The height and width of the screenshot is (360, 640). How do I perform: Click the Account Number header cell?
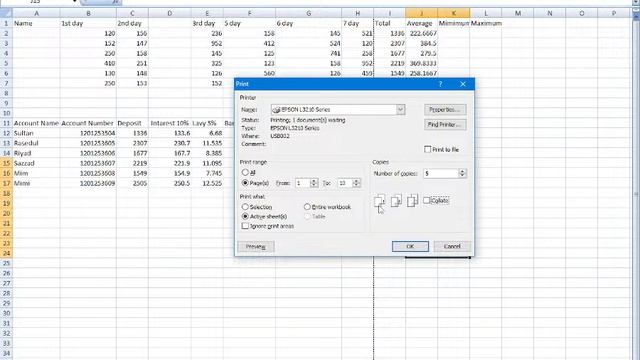click(88, 123)
